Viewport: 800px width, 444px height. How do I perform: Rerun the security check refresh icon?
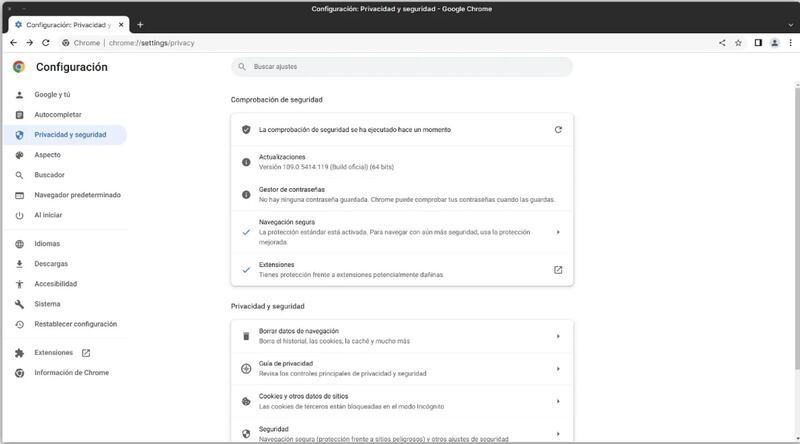point(558,129)
